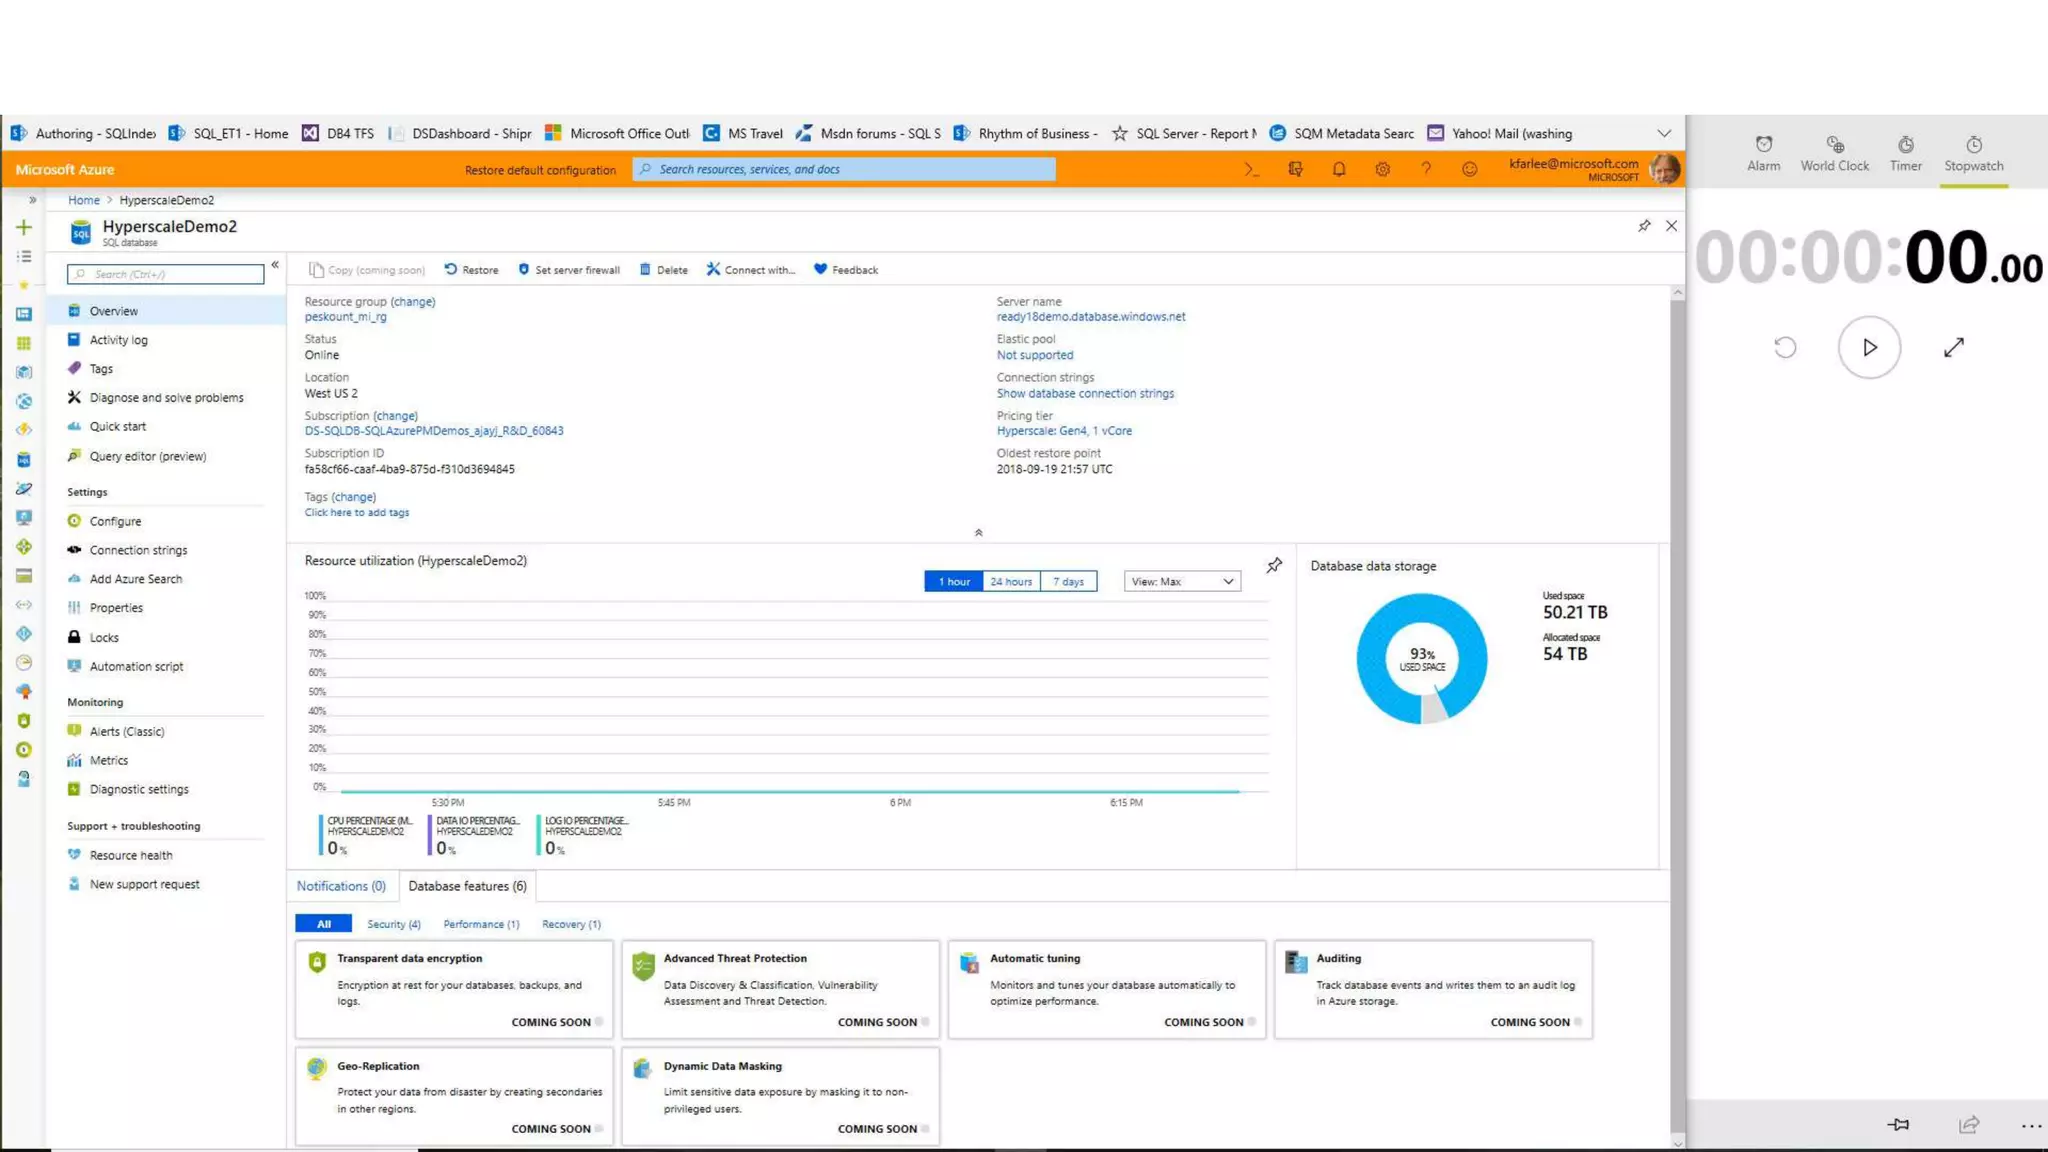Click here to add tags link
Viewport: 2048px width, 1152px height.
(356, 513)
